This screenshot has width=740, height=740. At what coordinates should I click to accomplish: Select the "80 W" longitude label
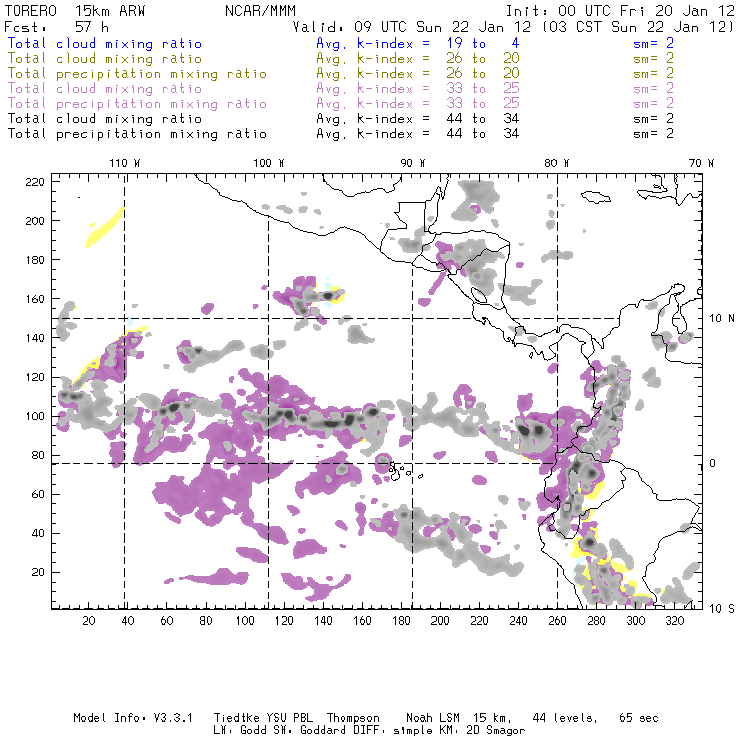557,163
